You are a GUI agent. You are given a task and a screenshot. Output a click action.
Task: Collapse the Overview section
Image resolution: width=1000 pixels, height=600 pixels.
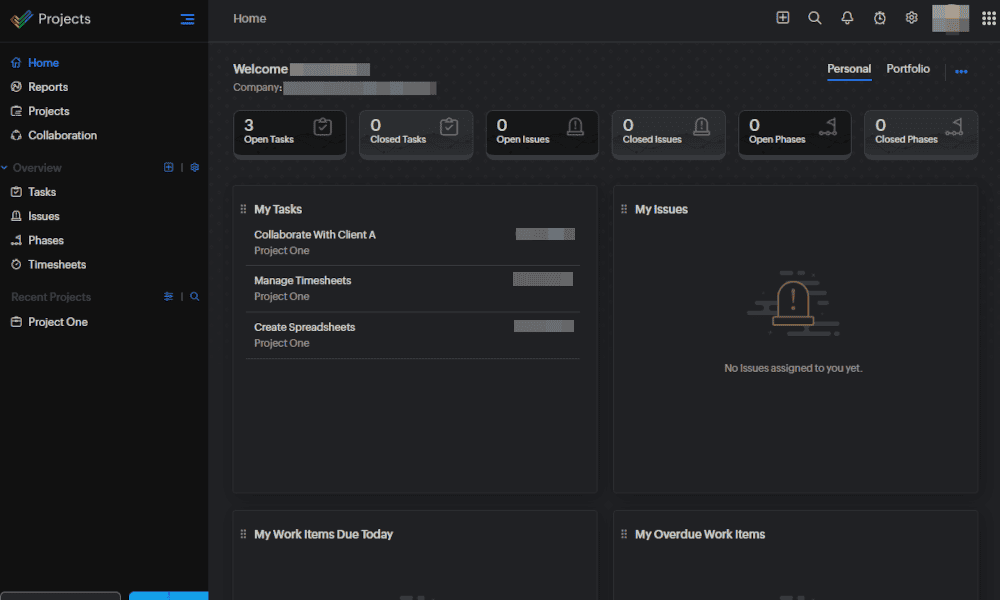pos(4,168)
